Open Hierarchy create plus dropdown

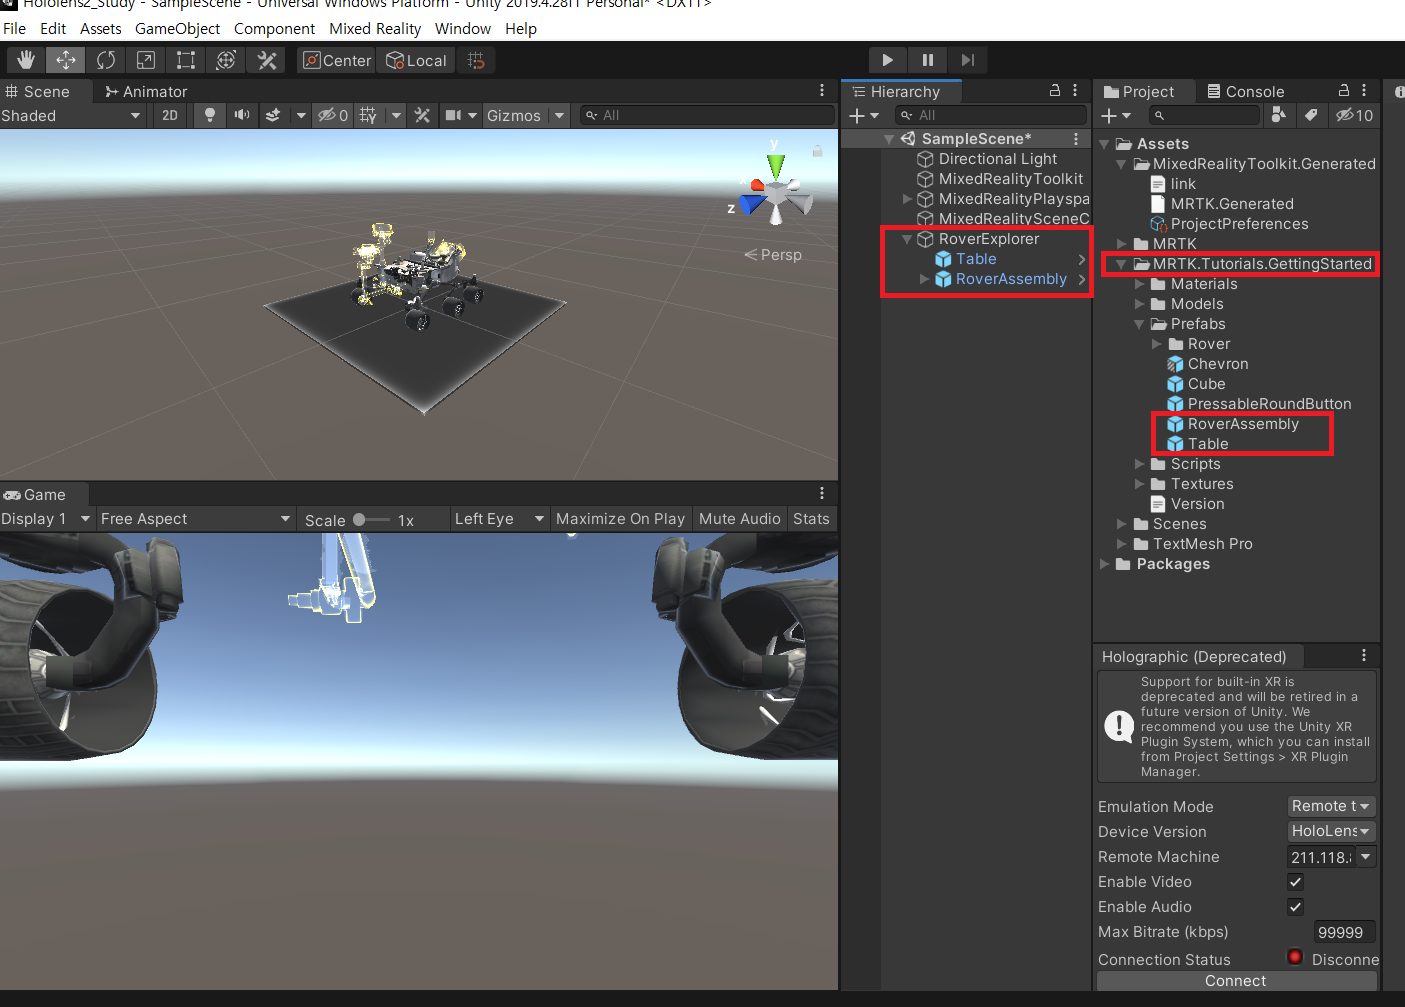pos(863,115)
